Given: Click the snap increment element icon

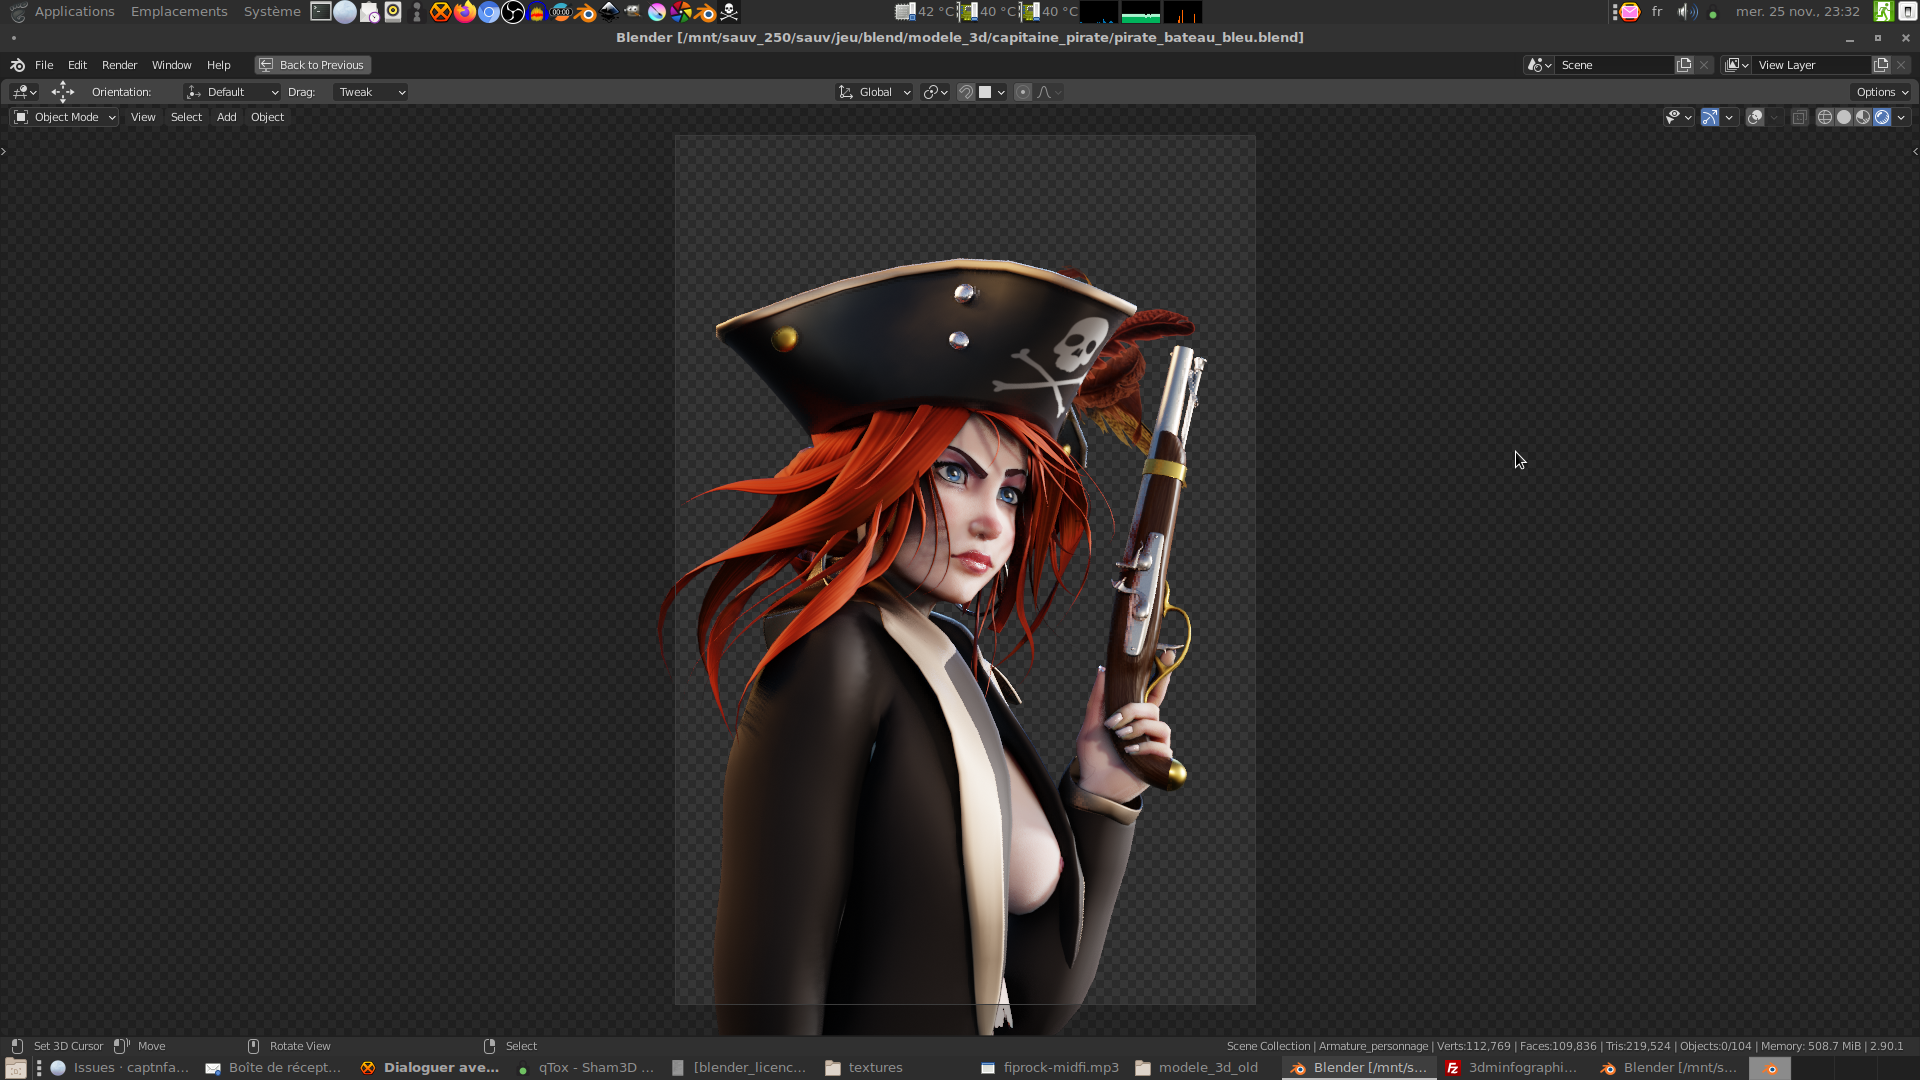Looking at the screenshot, I should pos(985,92).
